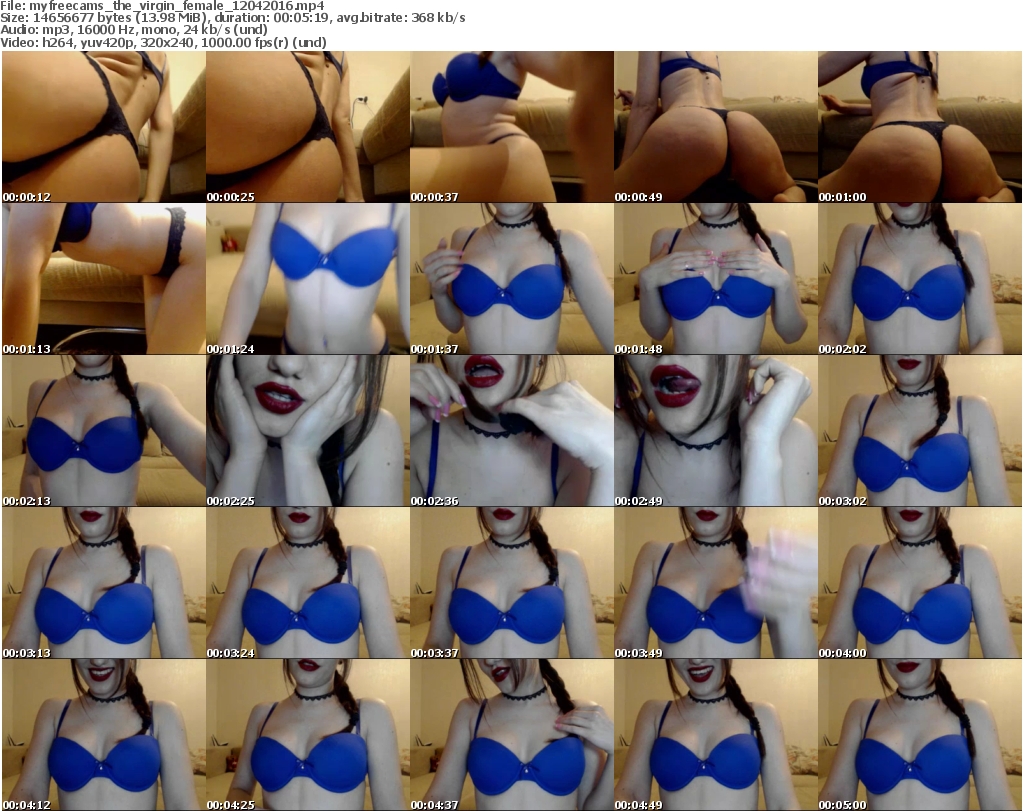Select the 00:01:00 thumbnail
Image resolution: width=1024 pixels, height=811 pixels.
coord(919,127)
